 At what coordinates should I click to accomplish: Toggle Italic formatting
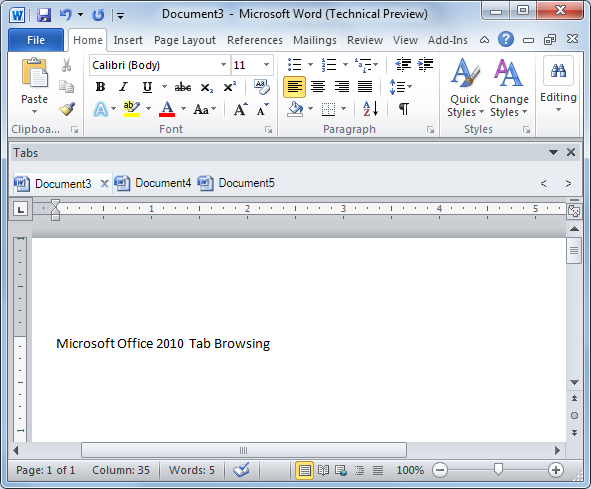pyautogui.click(x=123, y=87)
